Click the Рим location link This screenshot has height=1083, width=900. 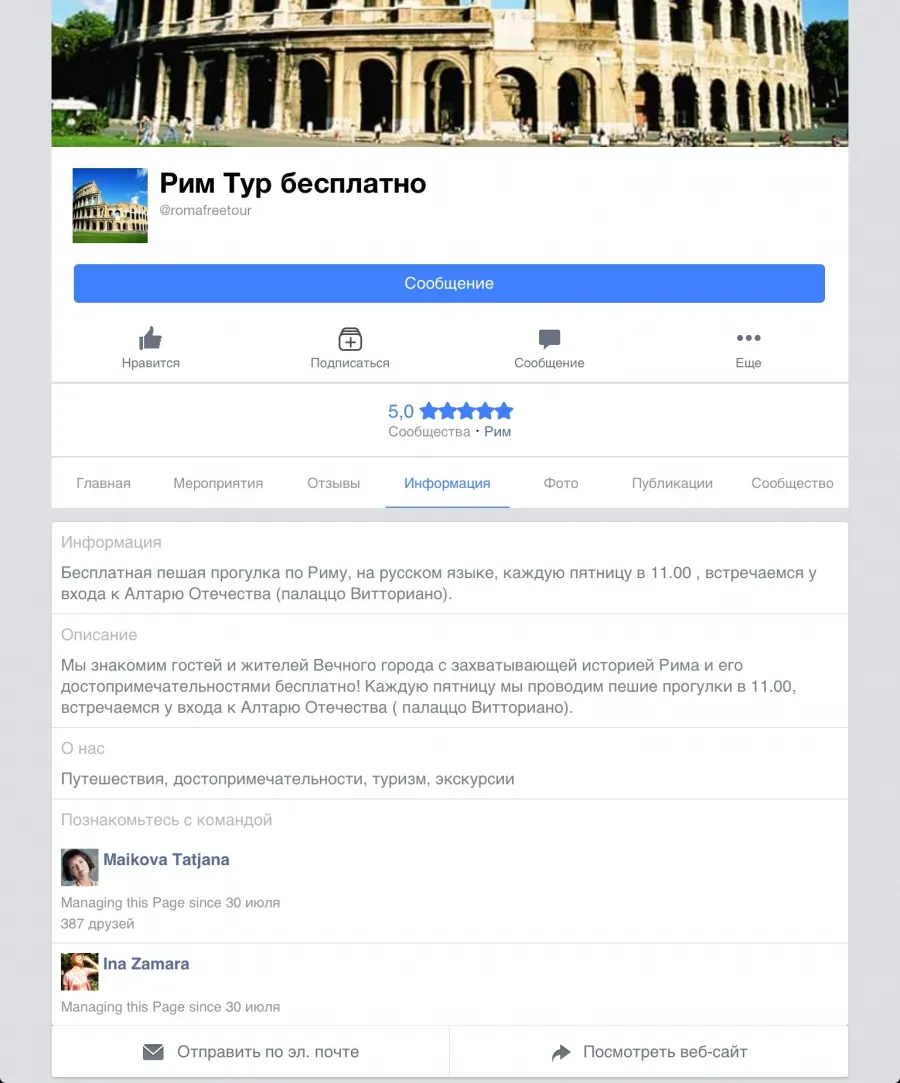point(497,432)
